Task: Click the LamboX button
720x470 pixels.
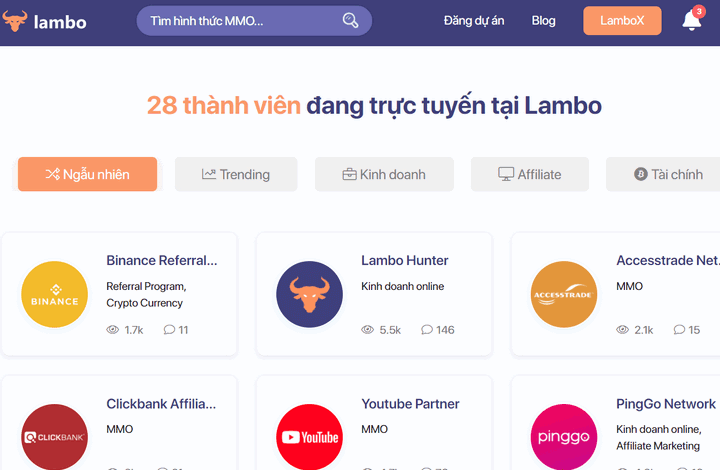Action: [x=622, y=21]
